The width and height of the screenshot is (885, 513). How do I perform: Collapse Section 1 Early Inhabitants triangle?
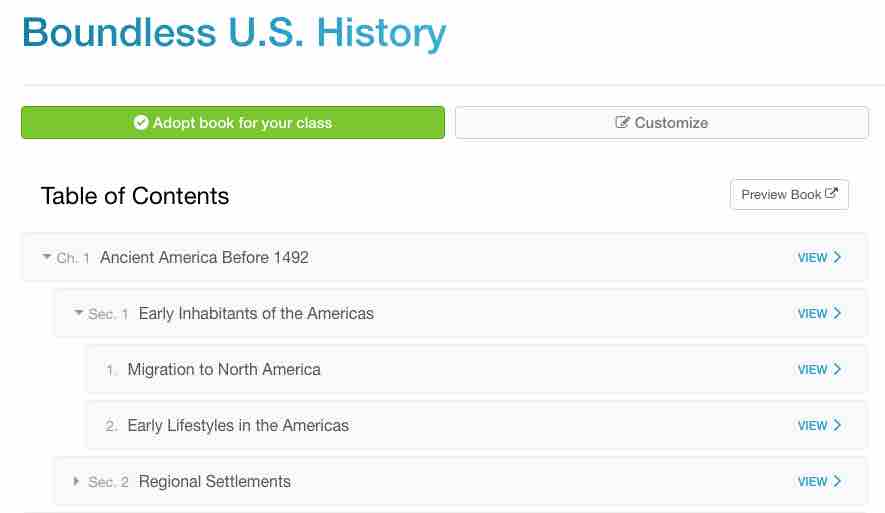pos(79,313)
